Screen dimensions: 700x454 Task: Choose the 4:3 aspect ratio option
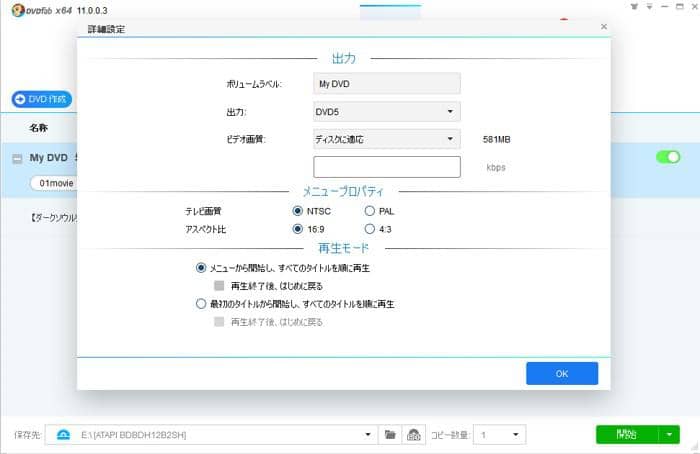[x=369, y=229]
